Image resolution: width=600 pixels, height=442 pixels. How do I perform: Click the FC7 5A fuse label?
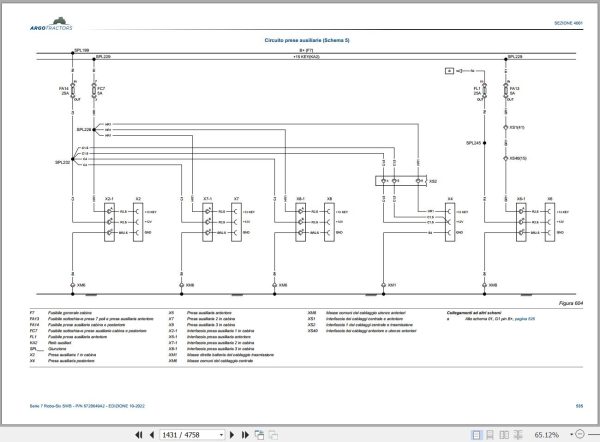101,91
